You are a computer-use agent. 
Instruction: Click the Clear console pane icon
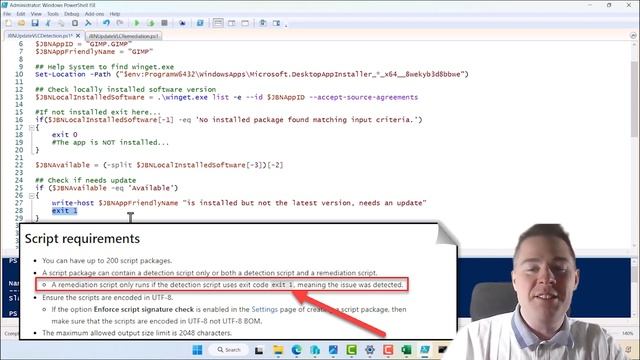point(88,23)
